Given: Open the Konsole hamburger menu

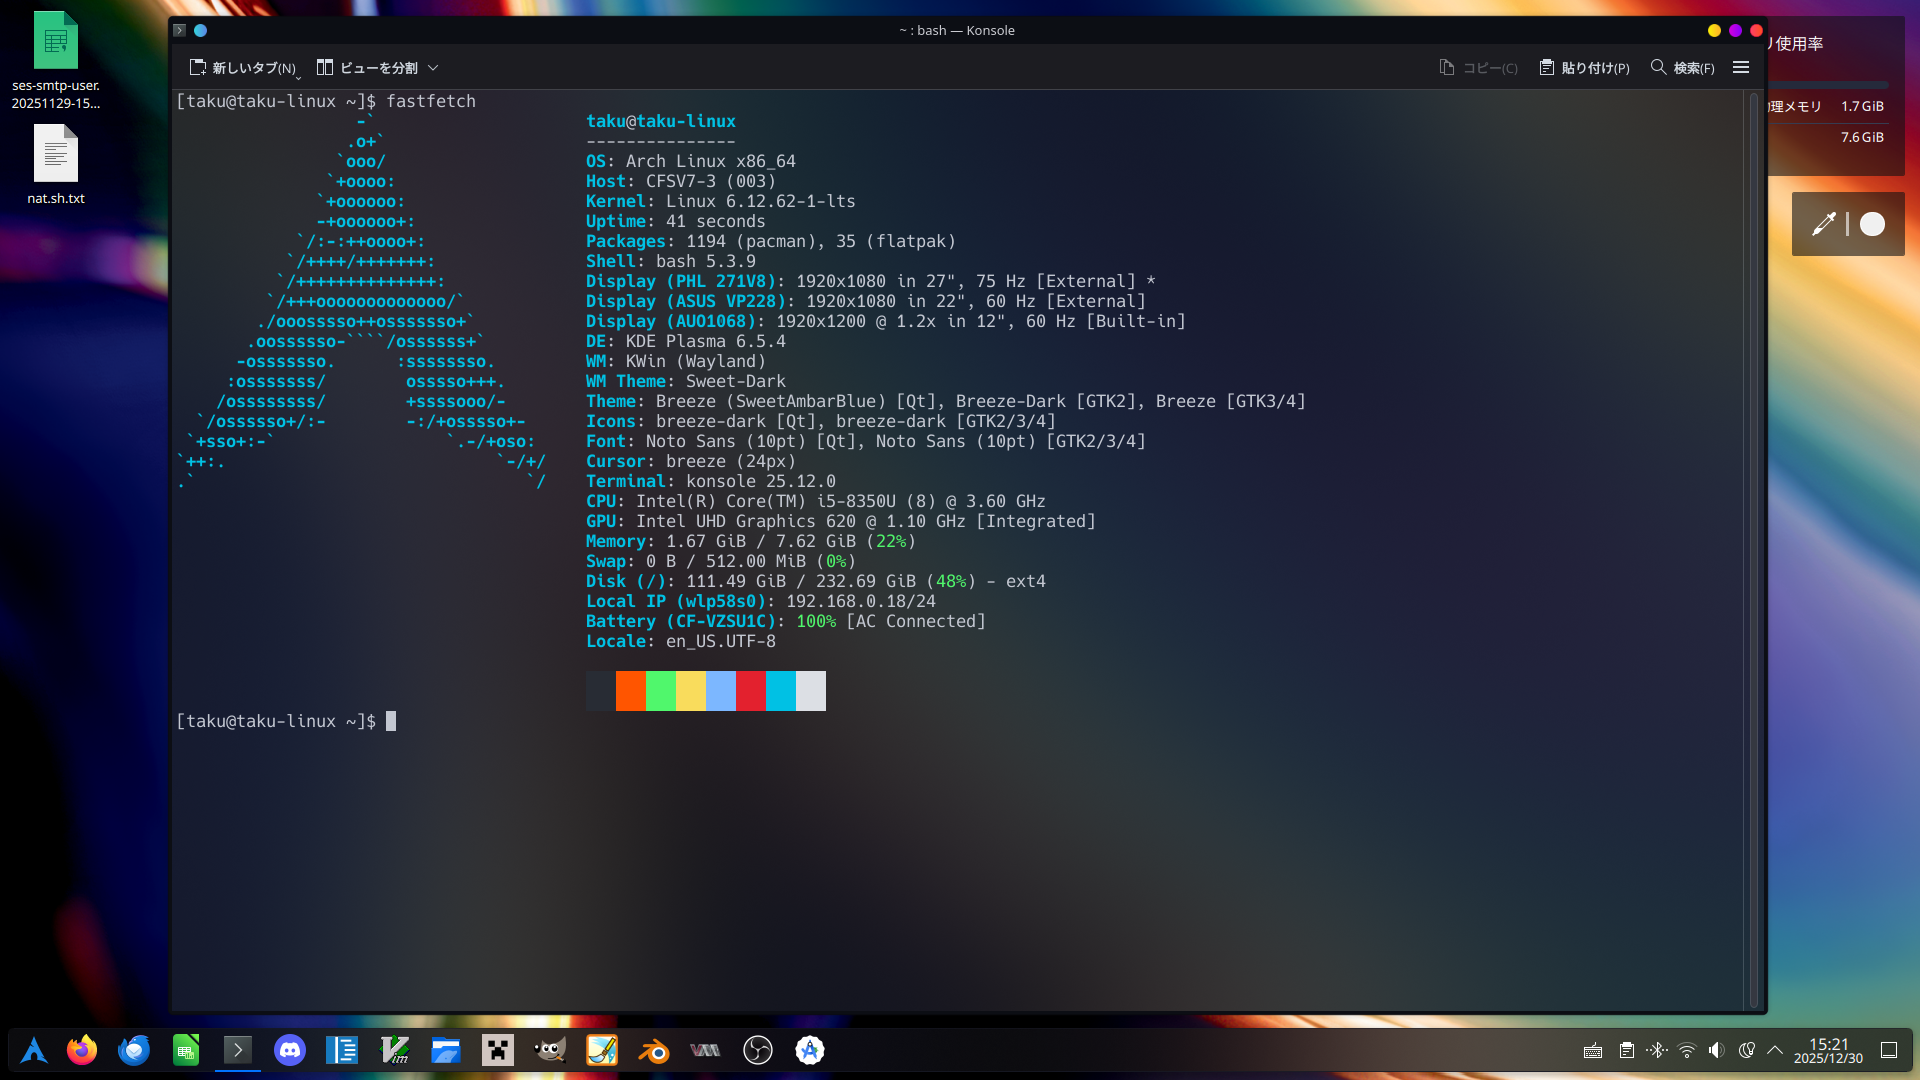Looking at the screenshot, I should coord(1741,68).
